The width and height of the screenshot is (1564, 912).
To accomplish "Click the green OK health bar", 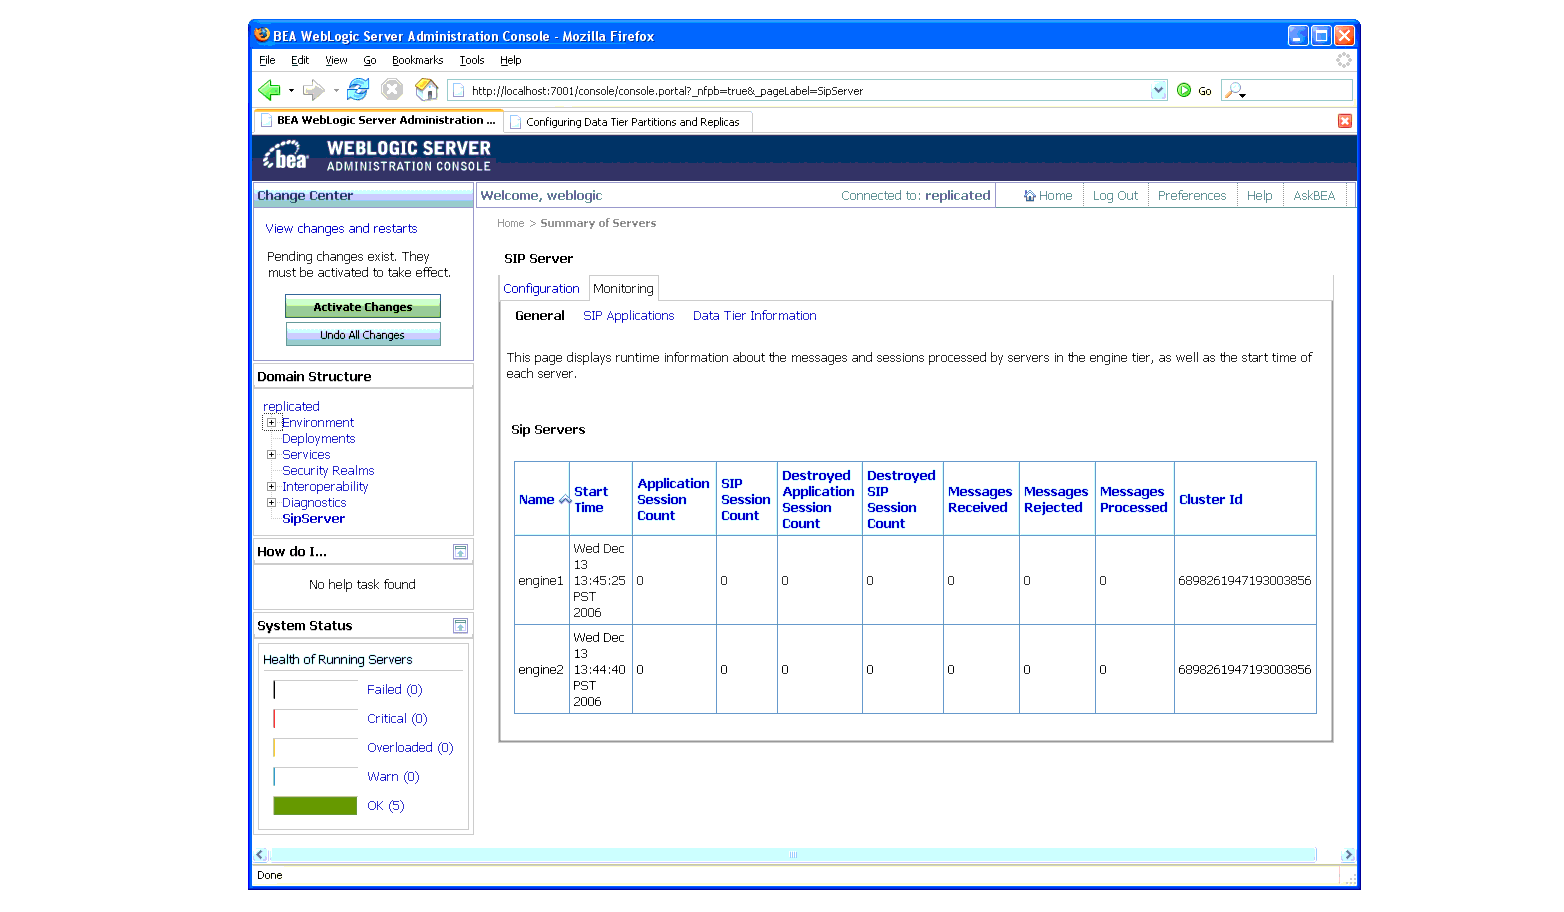I will click(315, 806).
